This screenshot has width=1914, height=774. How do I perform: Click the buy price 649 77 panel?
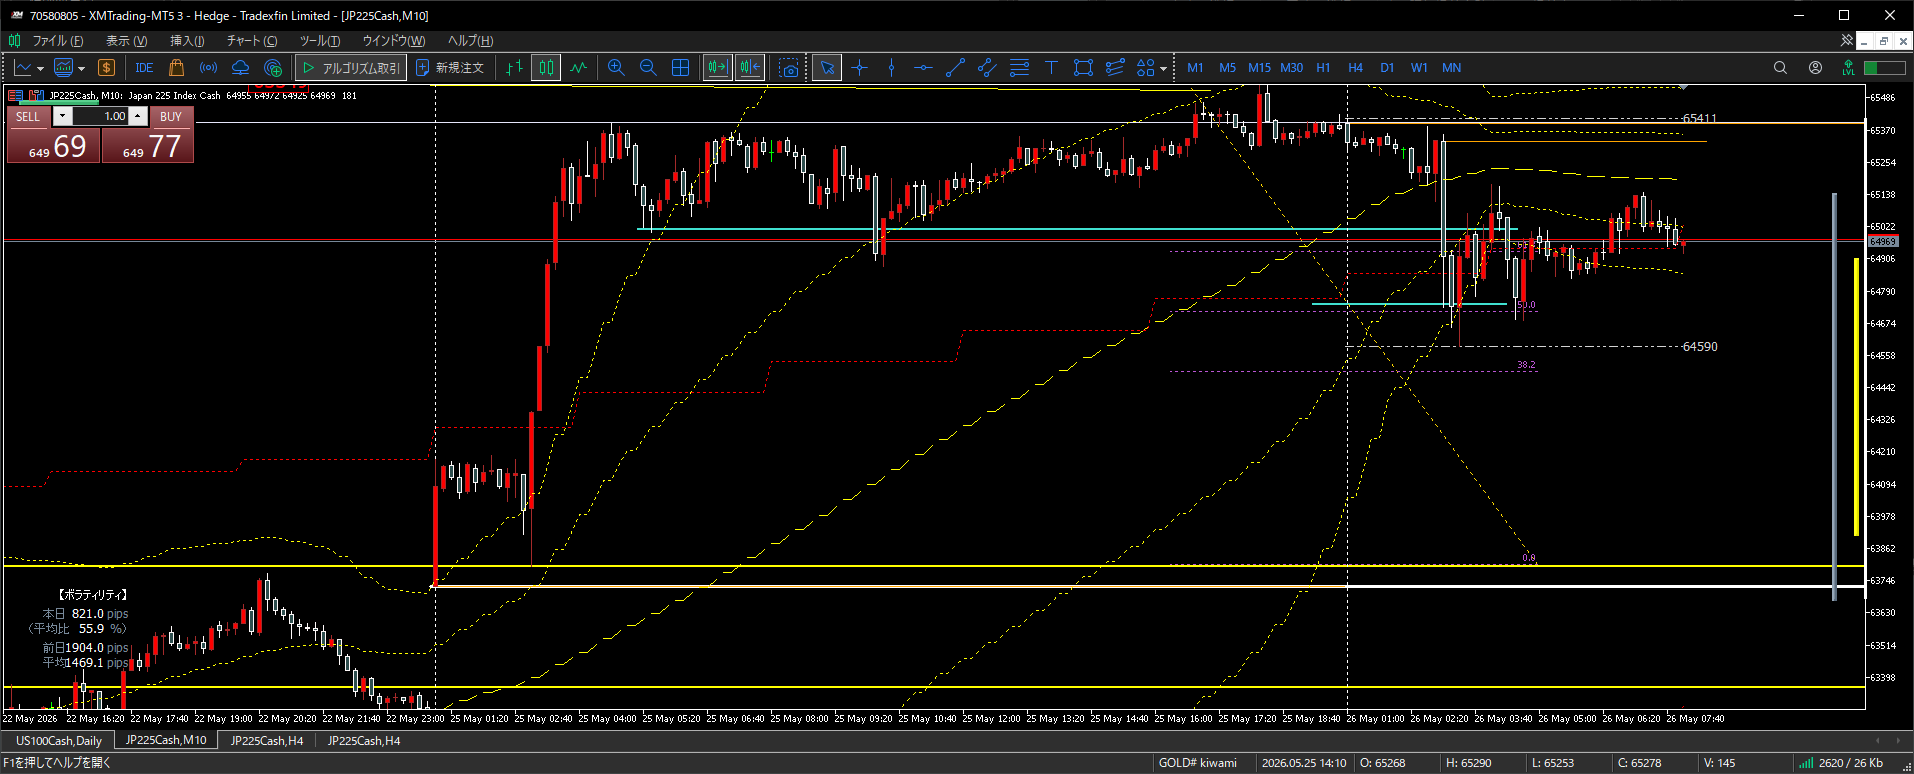click(x=148, y=146)
